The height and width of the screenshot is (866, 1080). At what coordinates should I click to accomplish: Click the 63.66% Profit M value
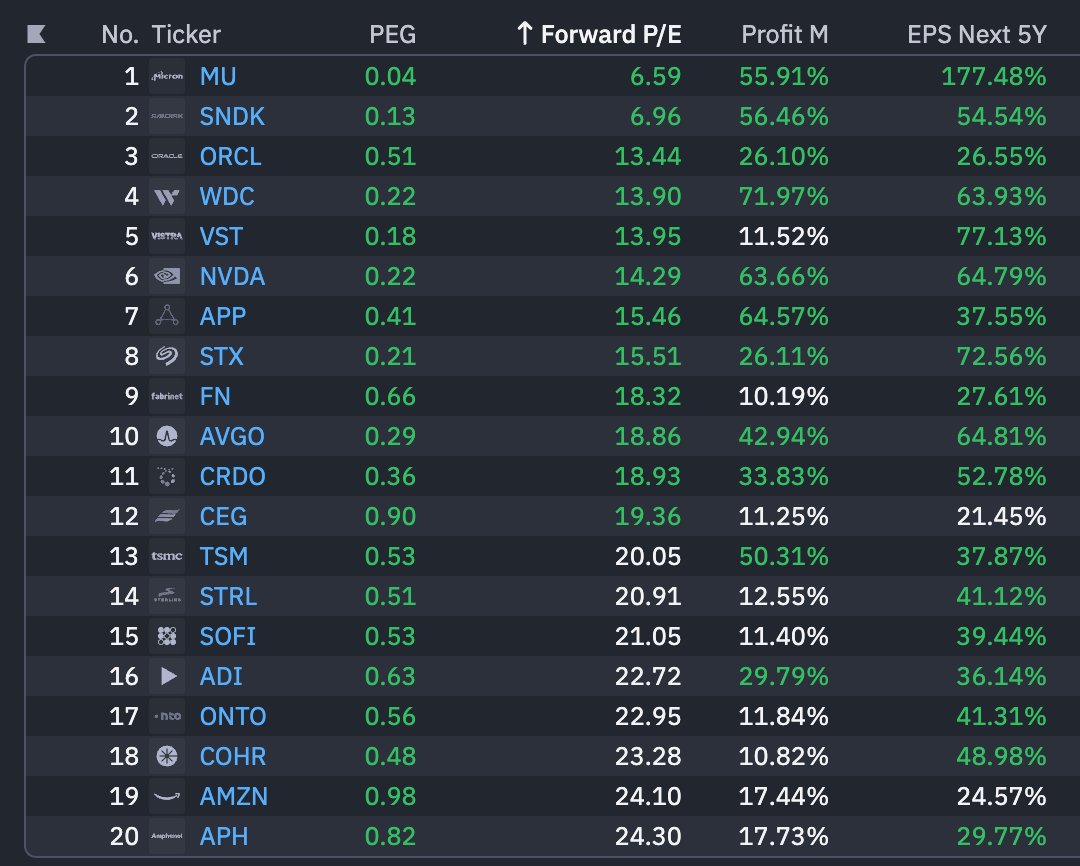tap(784, 276)
